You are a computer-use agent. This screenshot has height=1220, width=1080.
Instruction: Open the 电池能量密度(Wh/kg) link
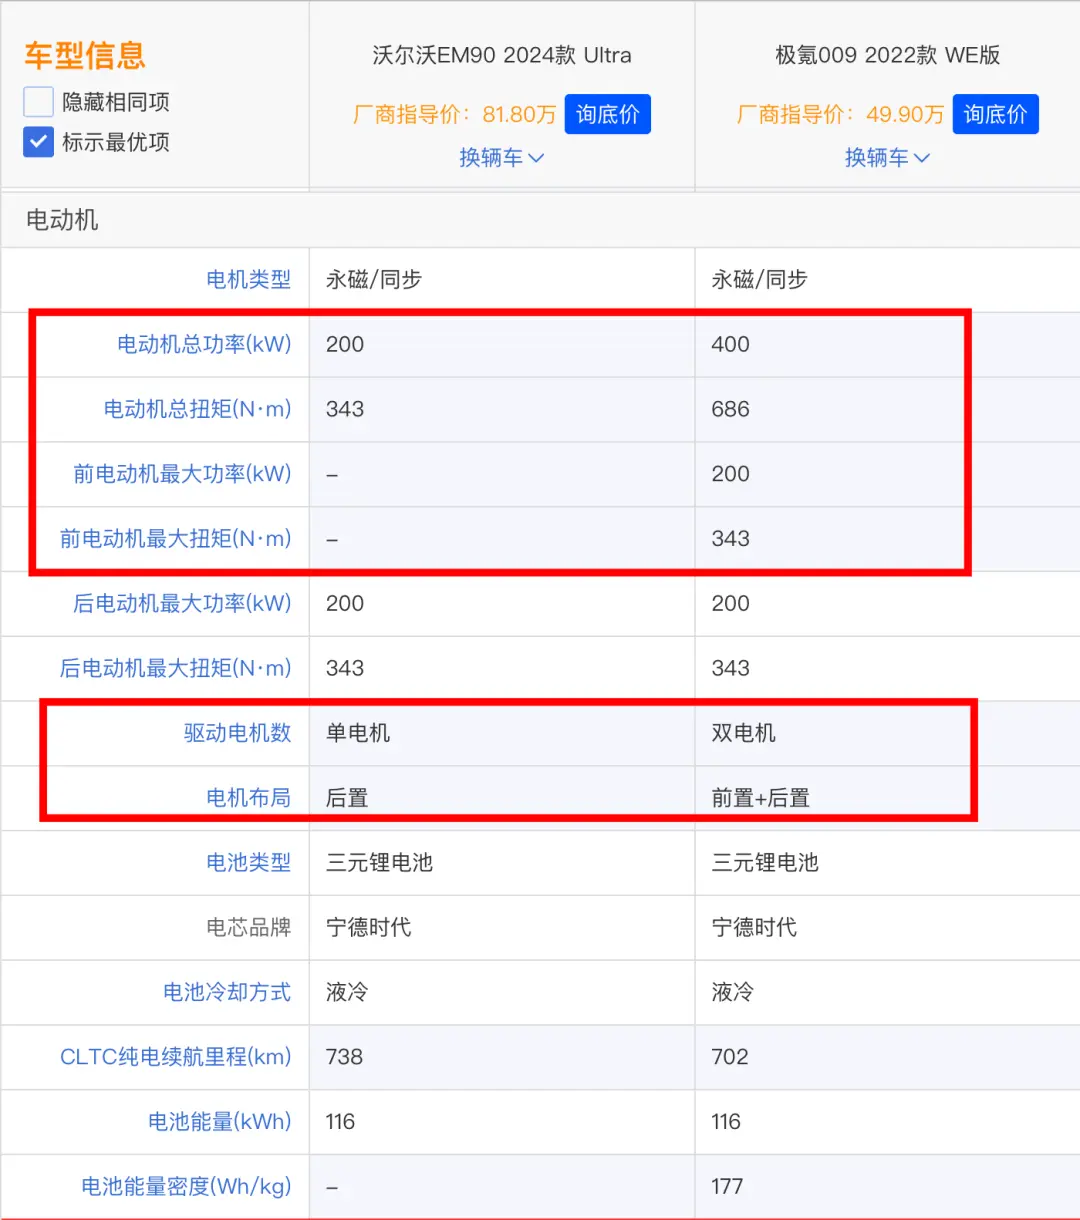click(187, 1187)
